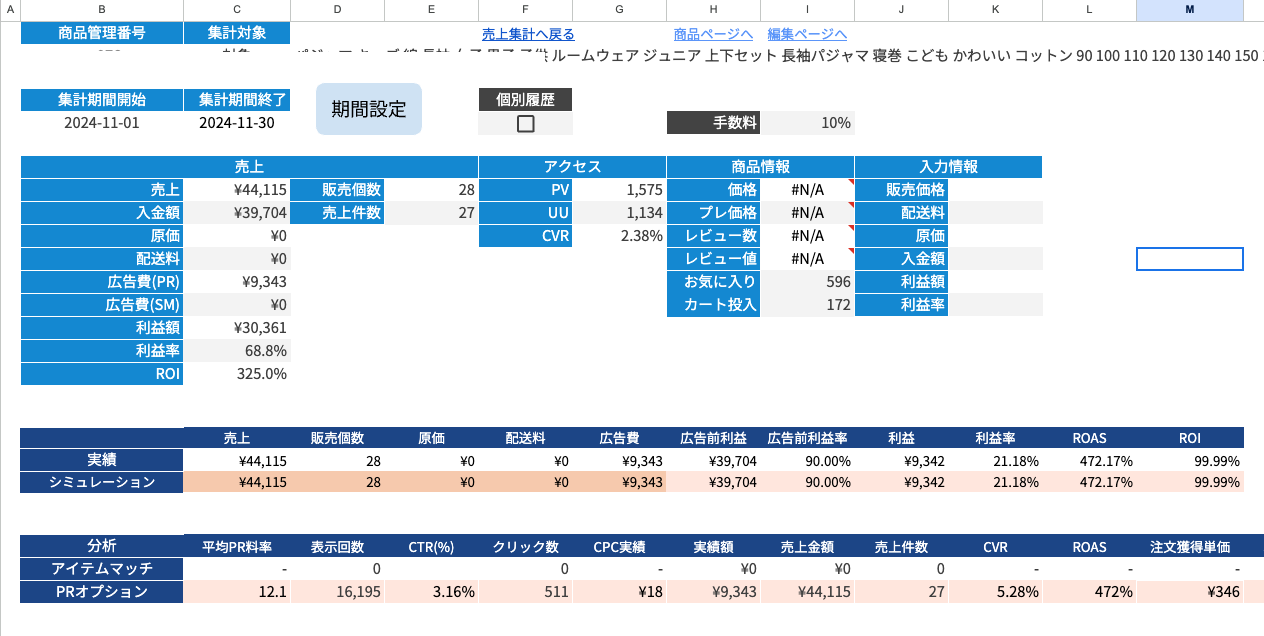Select the 平均PR料率 value 12.1
This screenshot has width=1264, height=636.
237,592
